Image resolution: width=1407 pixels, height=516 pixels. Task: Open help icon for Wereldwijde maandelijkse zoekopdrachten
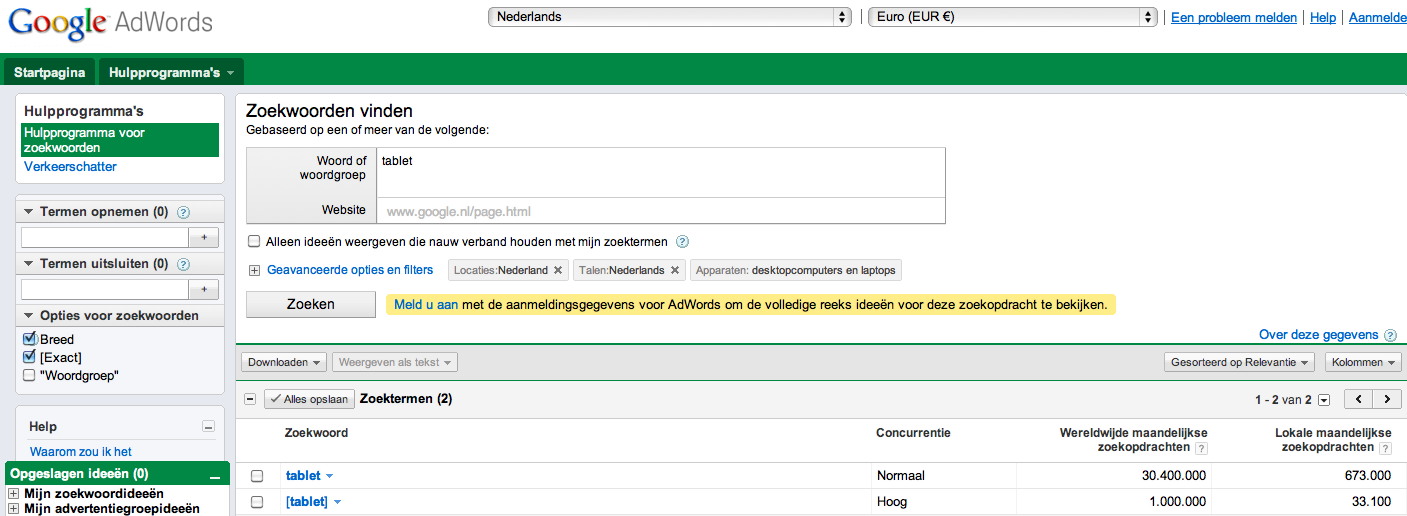(x=1201, y=448)
